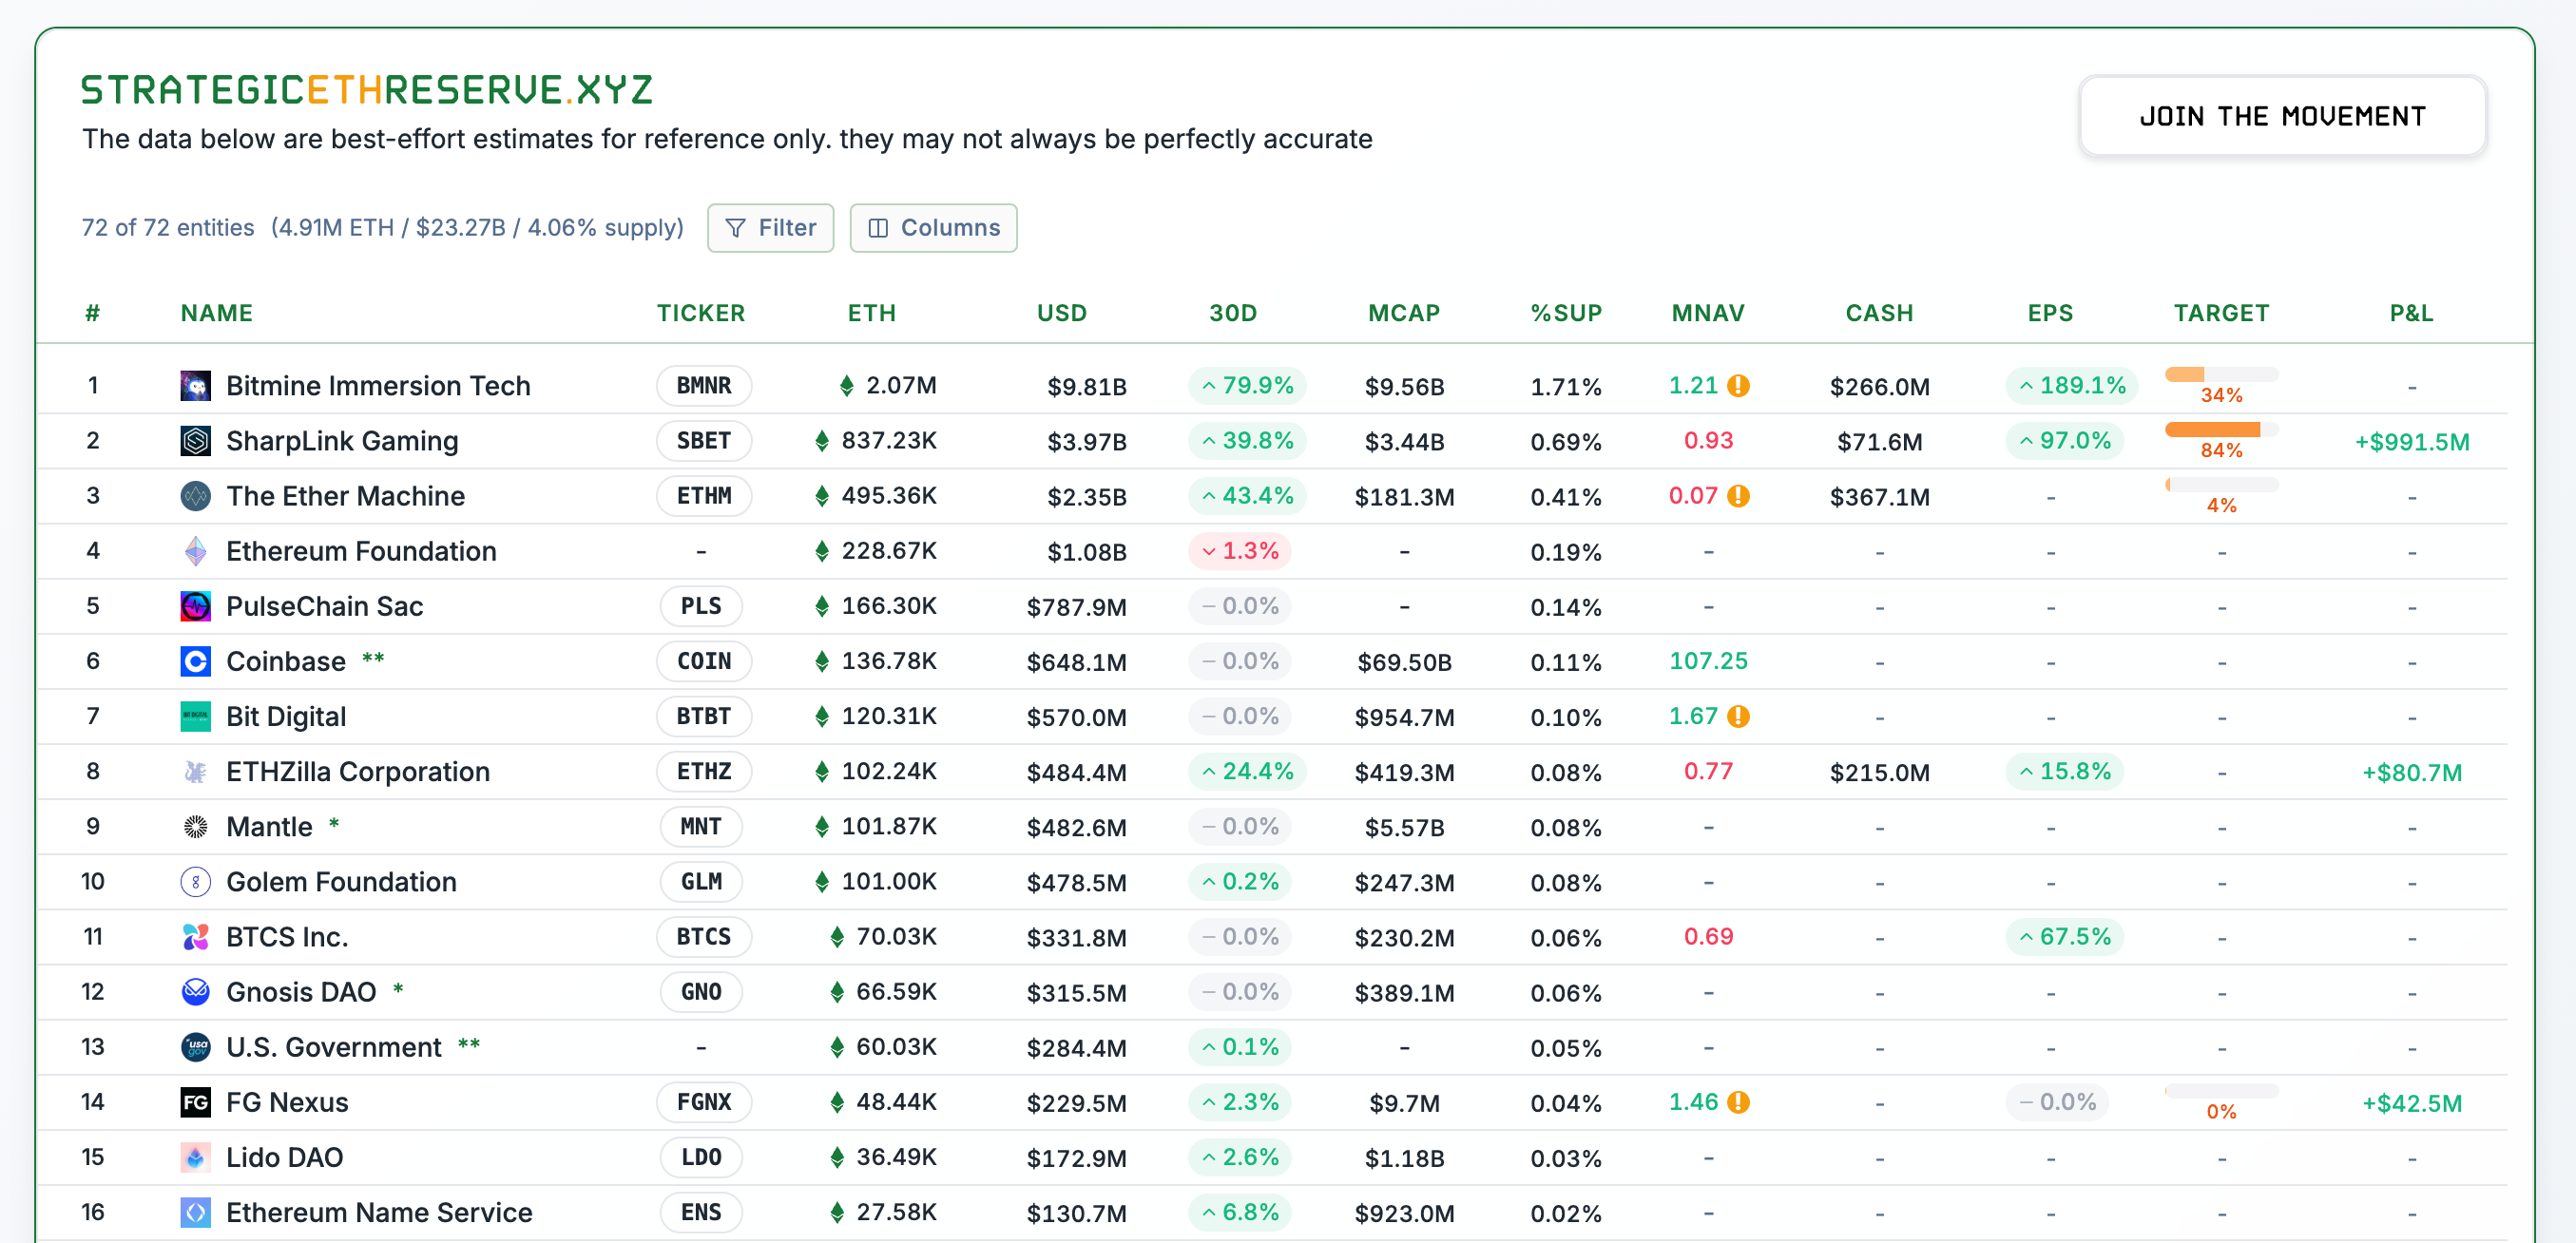Sort by the 30D column header
The width and height of the screenshot is (2576, 1243).
point(1232,313)
